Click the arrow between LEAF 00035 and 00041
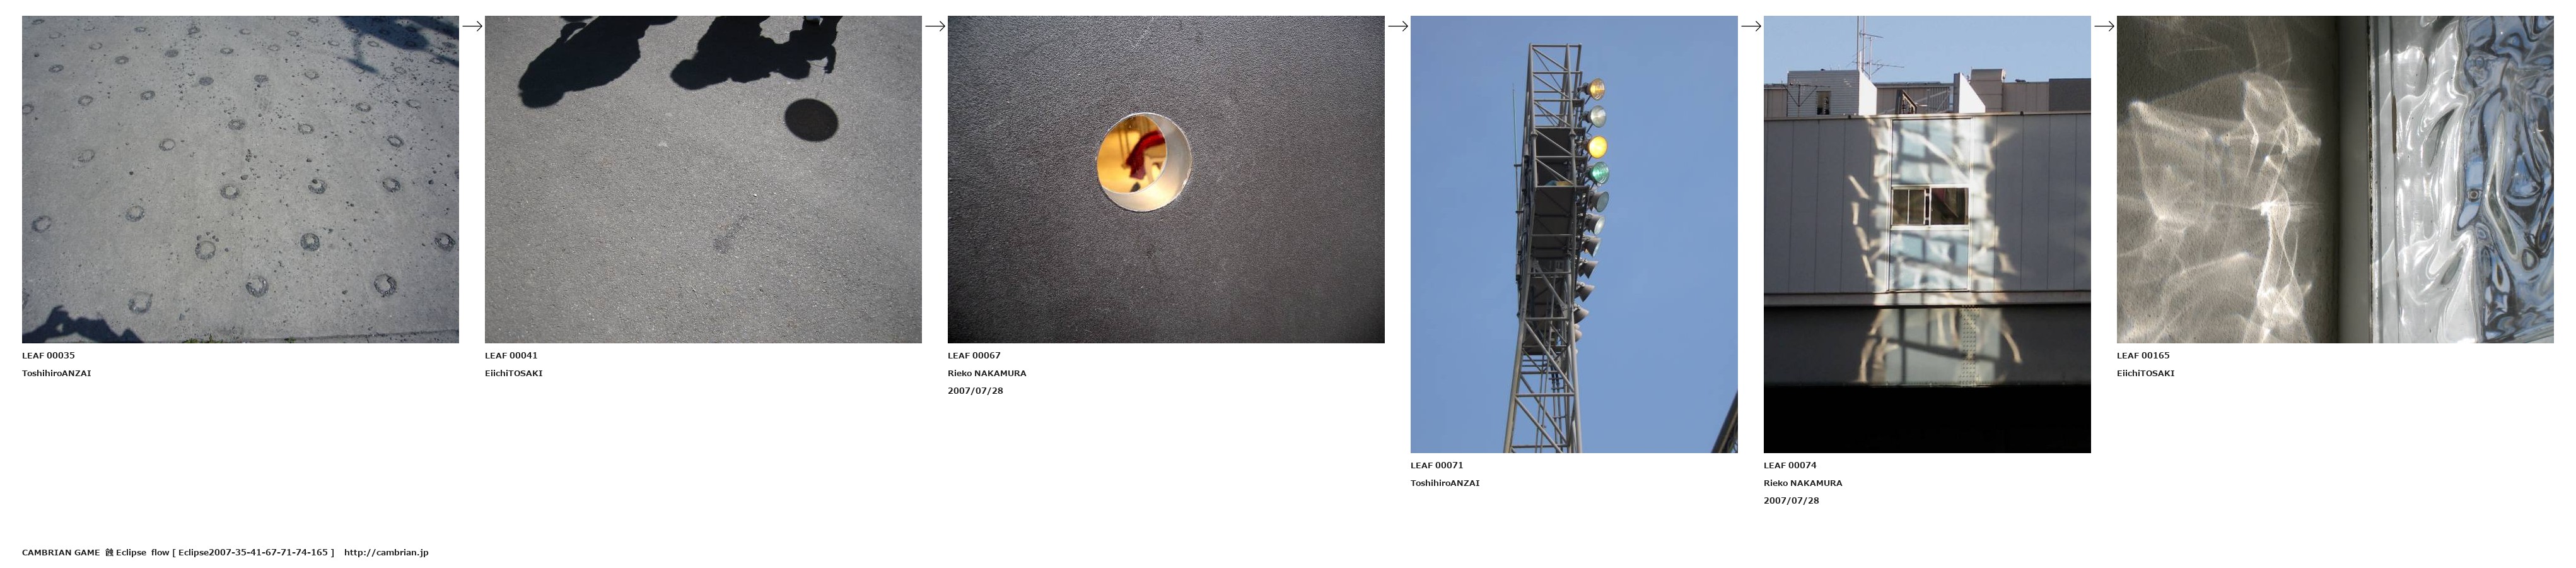Screen dimensions: 2576x568 [x=472, y=26]
